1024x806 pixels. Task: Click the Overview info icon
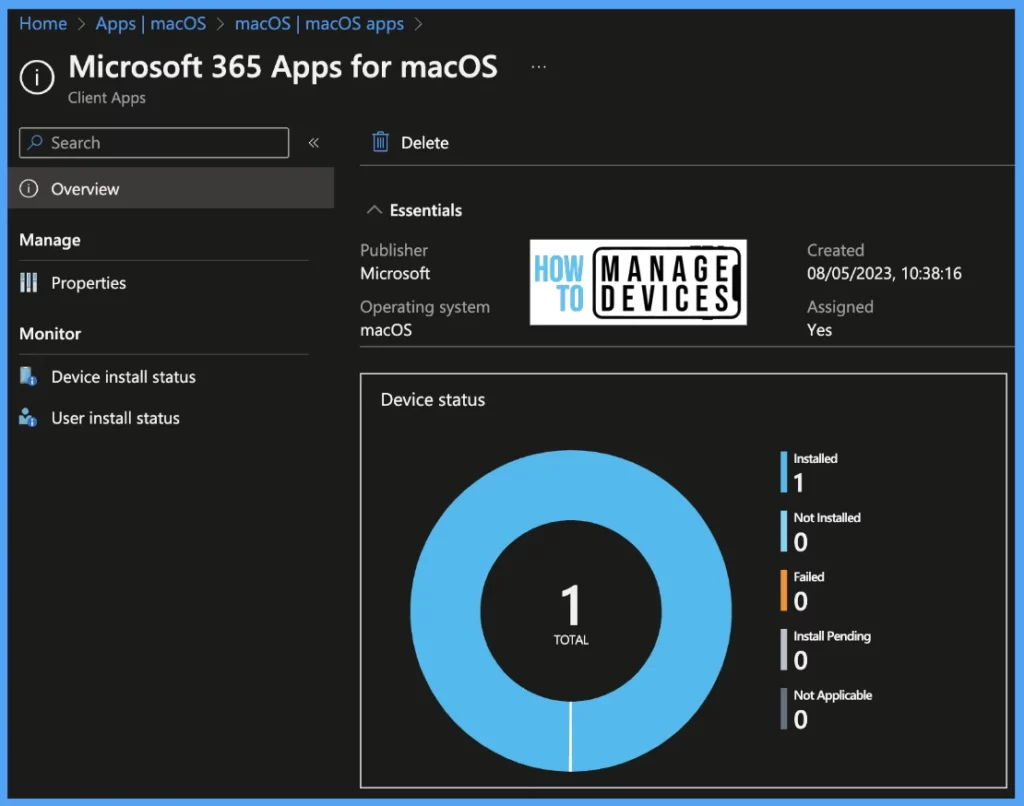tap(29, 189)
